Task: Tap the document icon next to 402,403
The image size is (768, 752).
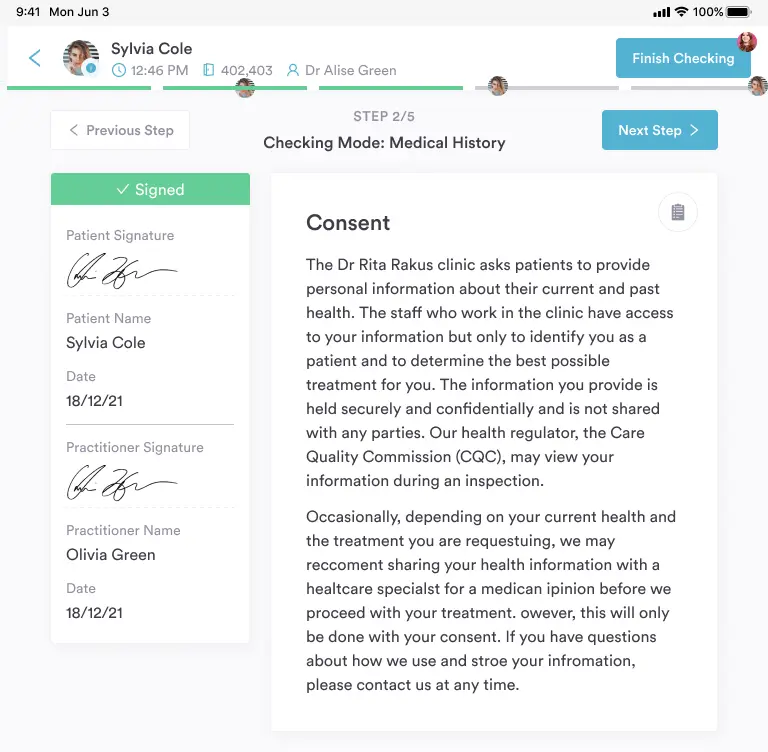Action: [208, 71]
